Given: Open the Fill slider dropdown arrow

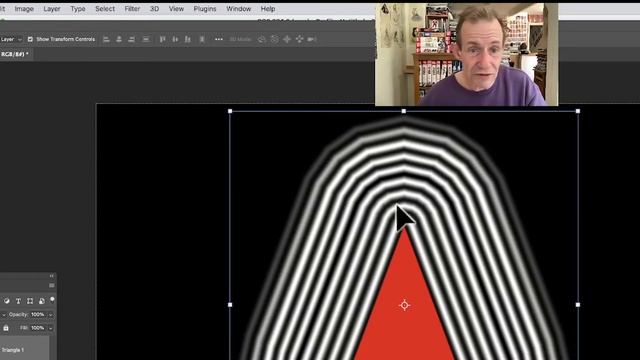Looking at the screenshot, I should 51,328.
